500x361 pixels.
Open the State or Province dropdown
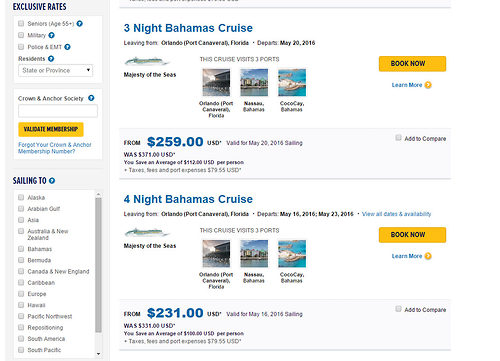(55, 70)
